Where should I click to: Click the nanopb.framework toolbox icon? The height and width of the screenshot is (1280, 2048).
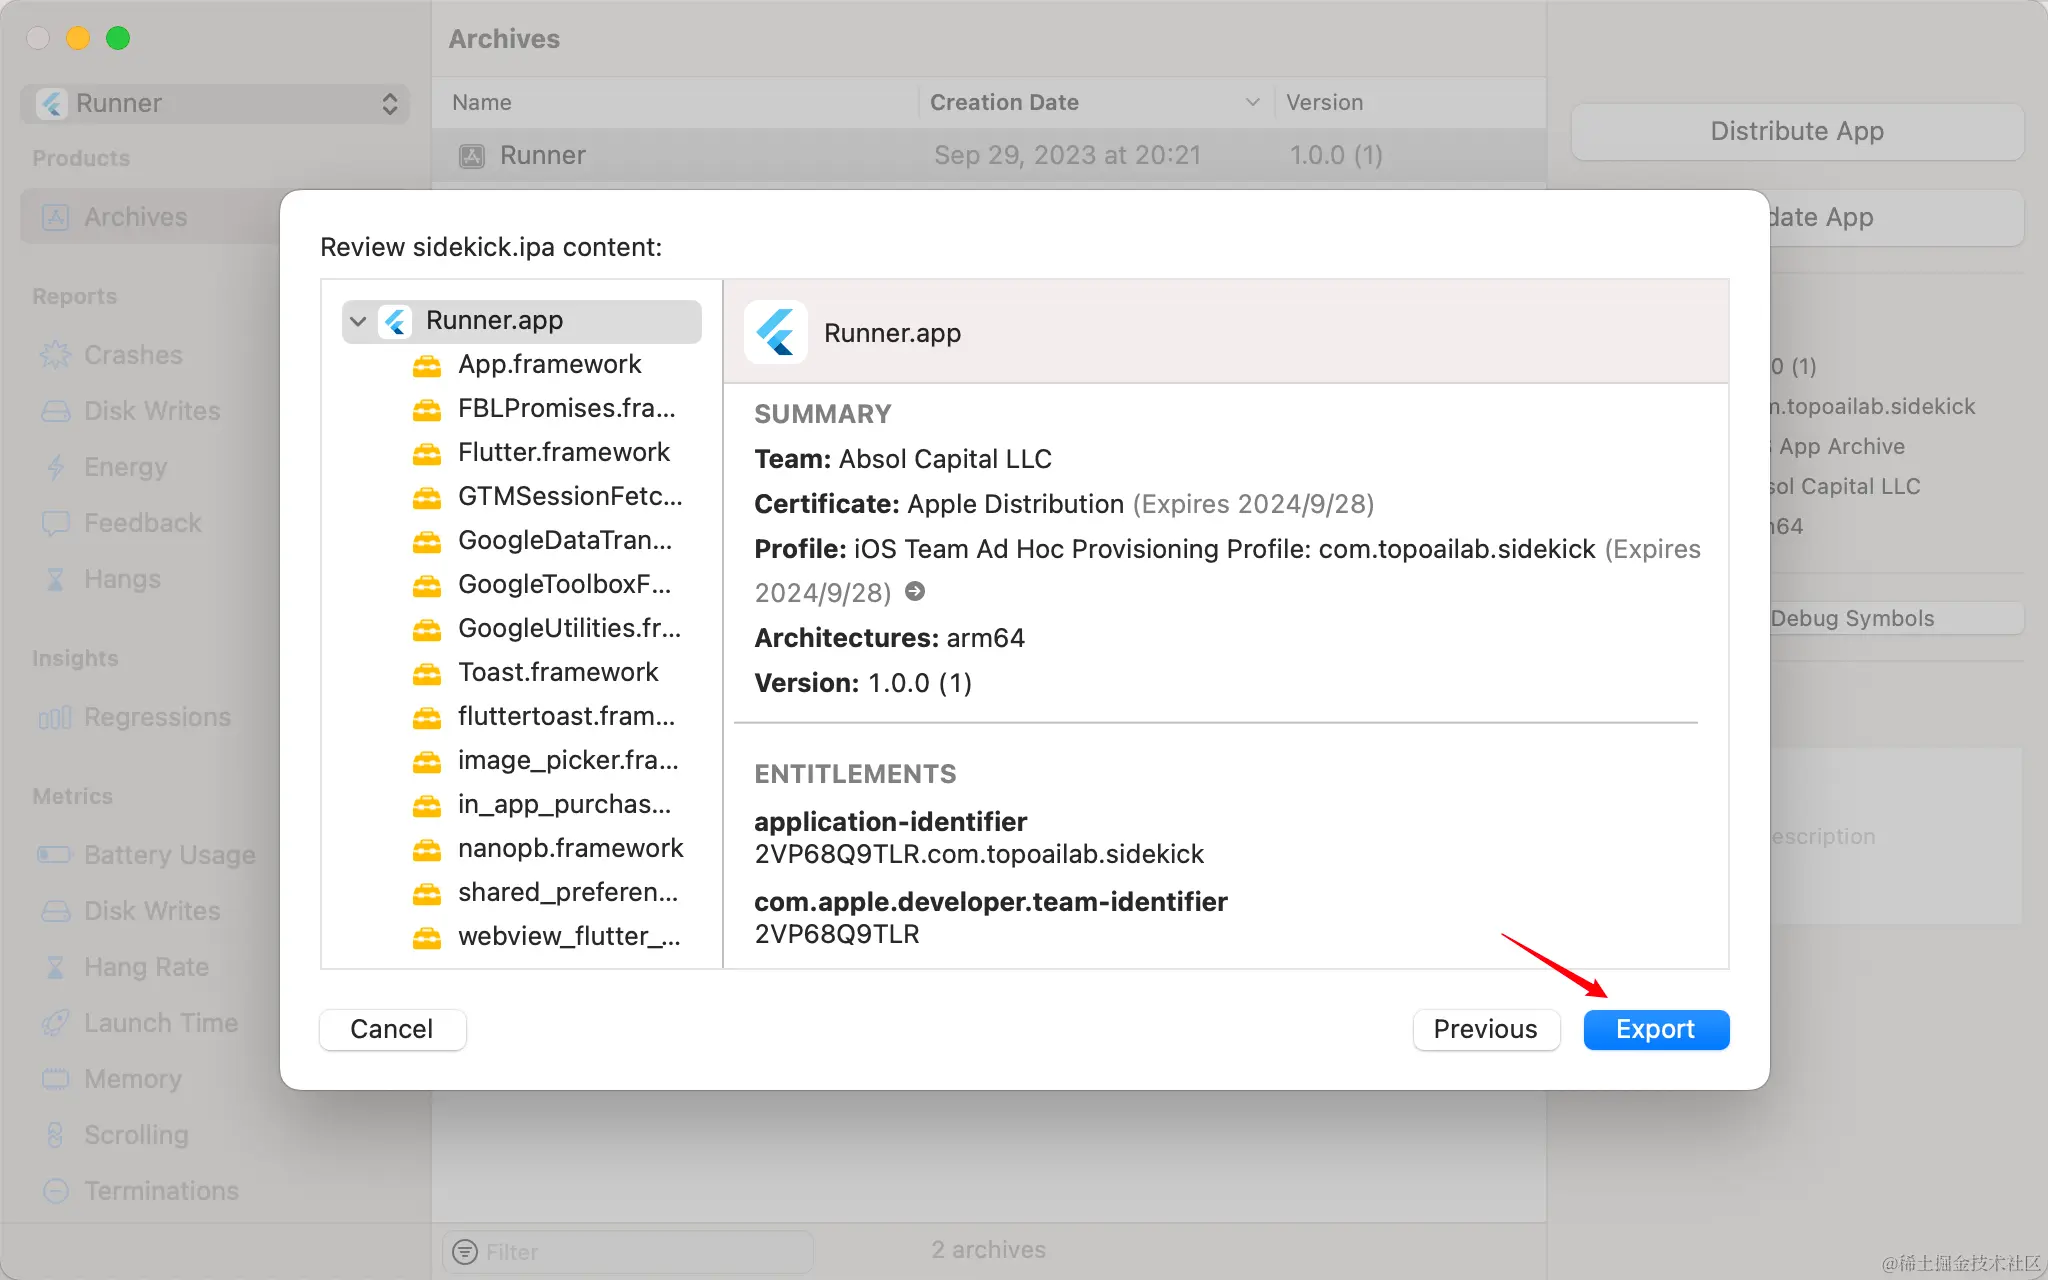427,849
